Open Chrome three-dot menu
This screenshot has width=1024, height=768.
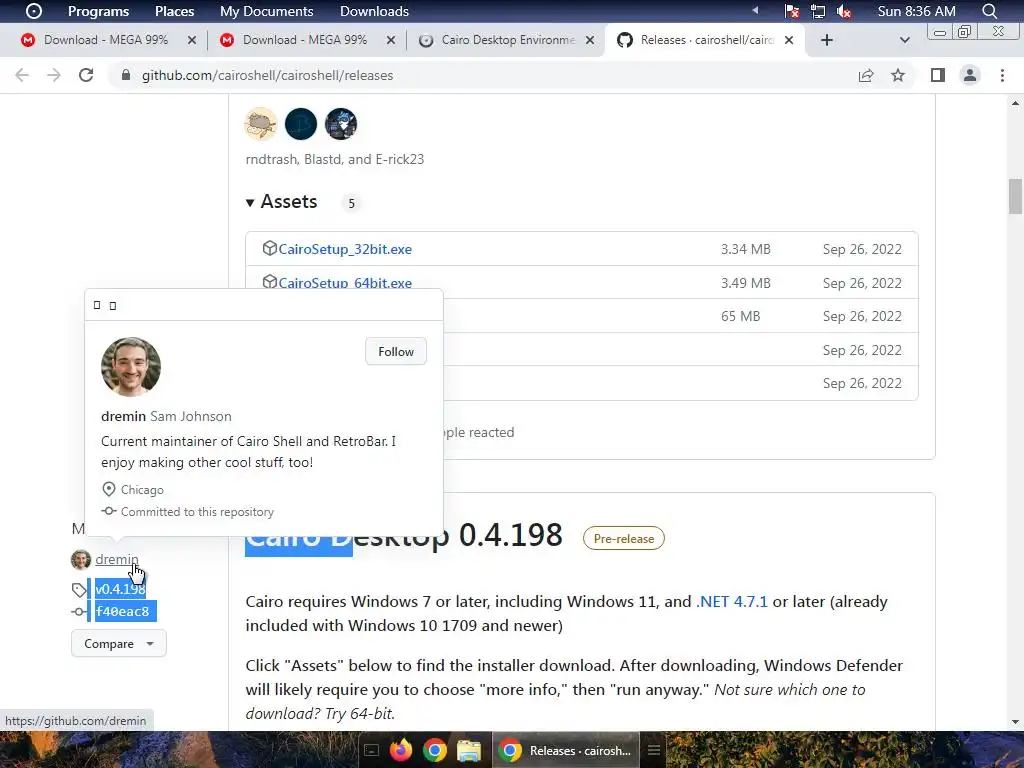(x=1002, y=75)
